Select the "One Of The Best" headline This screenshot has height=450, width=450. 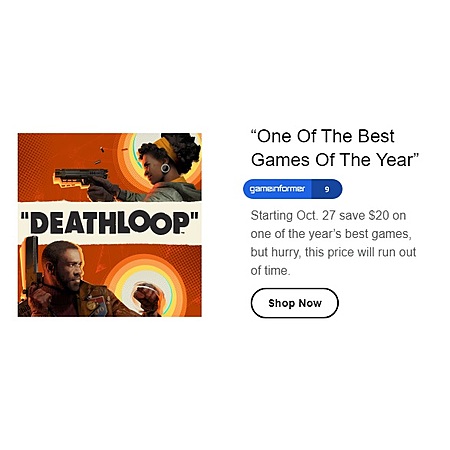coord(322,136)
